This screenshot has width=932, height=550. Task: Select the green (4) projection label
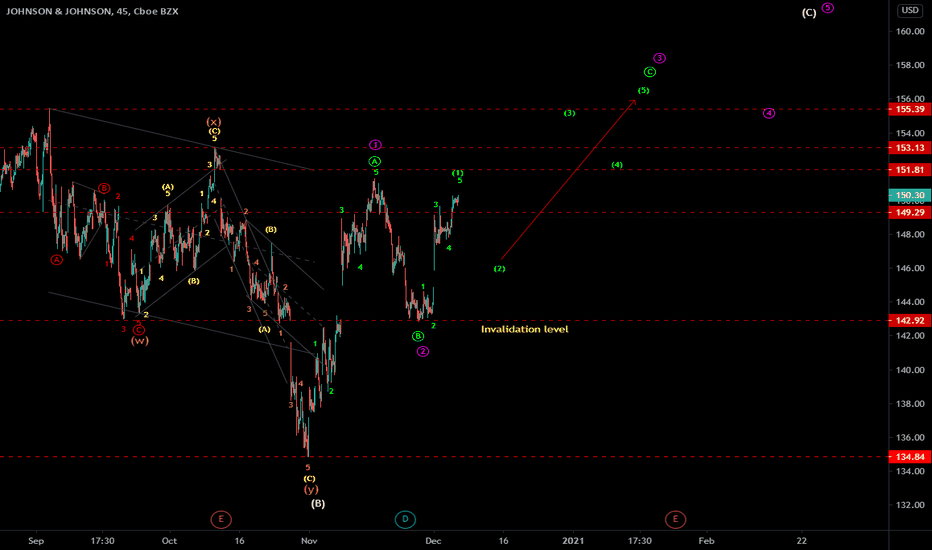tap(618, 165)
